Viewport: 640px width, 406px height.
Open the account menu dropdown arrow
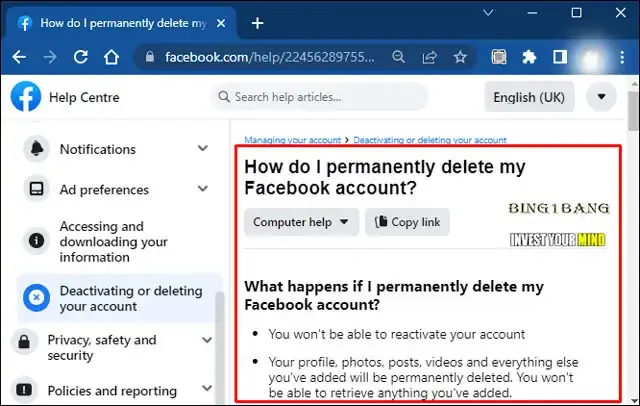tap(601, 97)
